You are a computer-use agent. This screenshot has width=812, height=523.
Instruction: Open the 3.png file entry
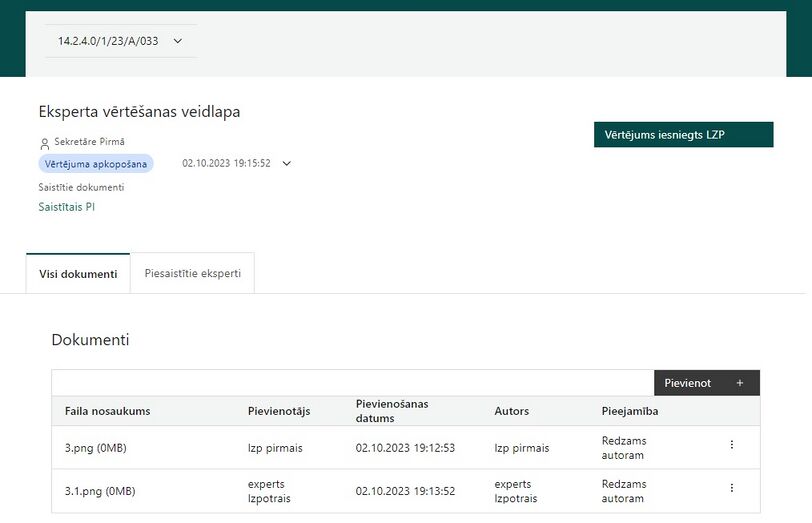96,448
